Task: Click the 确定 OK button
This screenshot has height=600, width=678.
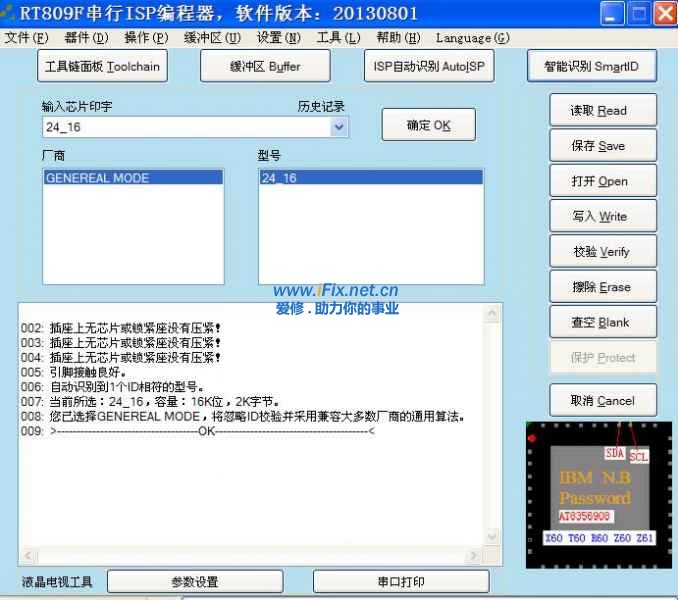Action: (x=429, y=125)
